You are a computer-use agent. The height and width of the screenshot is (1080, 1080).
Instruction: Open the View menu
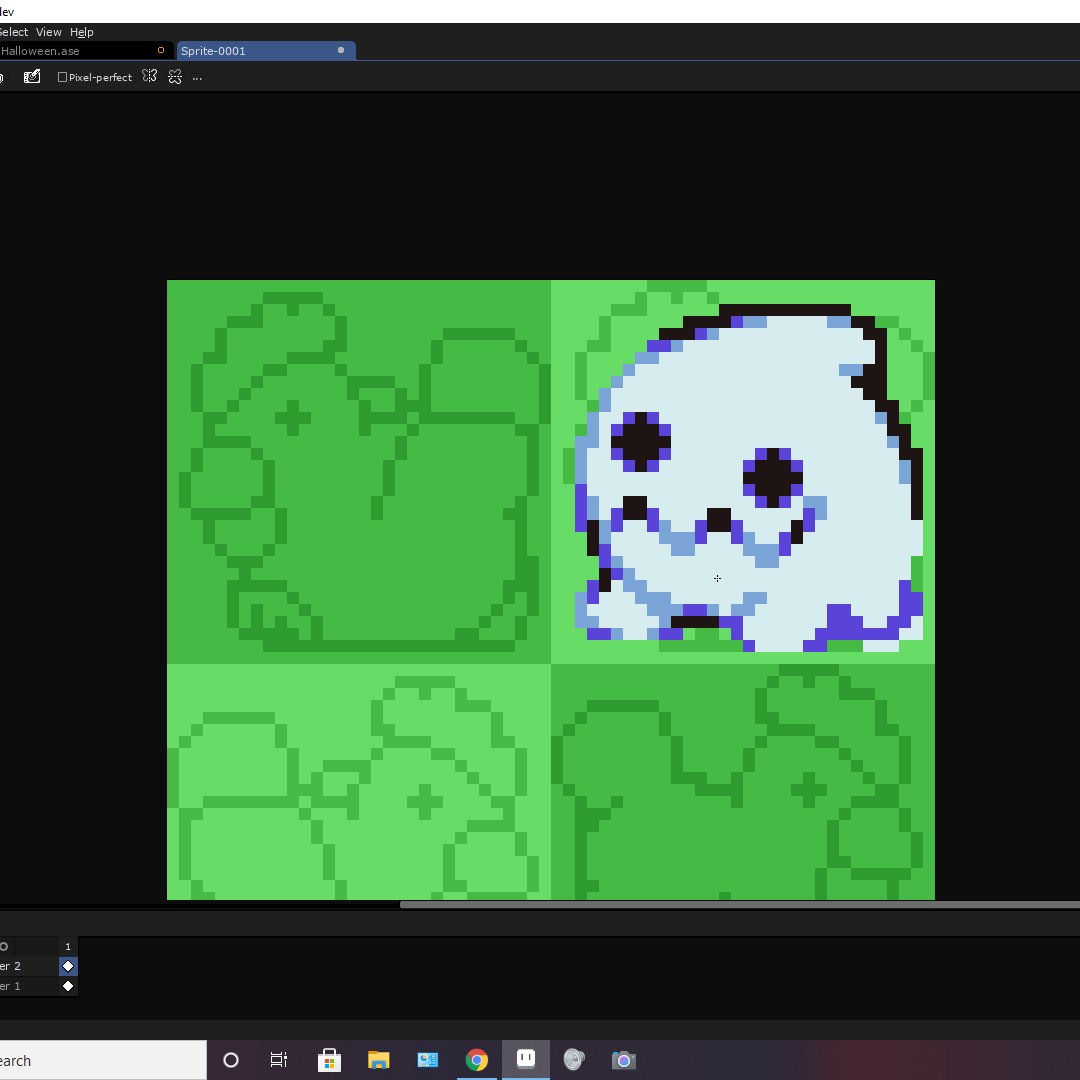[48, 32]
